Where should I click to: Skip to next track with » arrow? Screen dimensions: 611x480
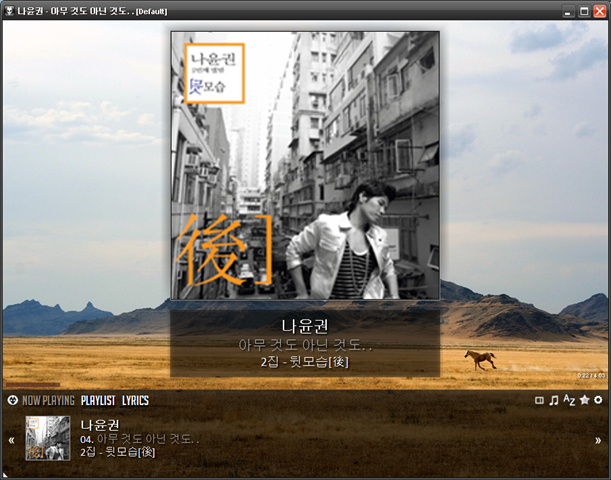(x=598, y=440)
